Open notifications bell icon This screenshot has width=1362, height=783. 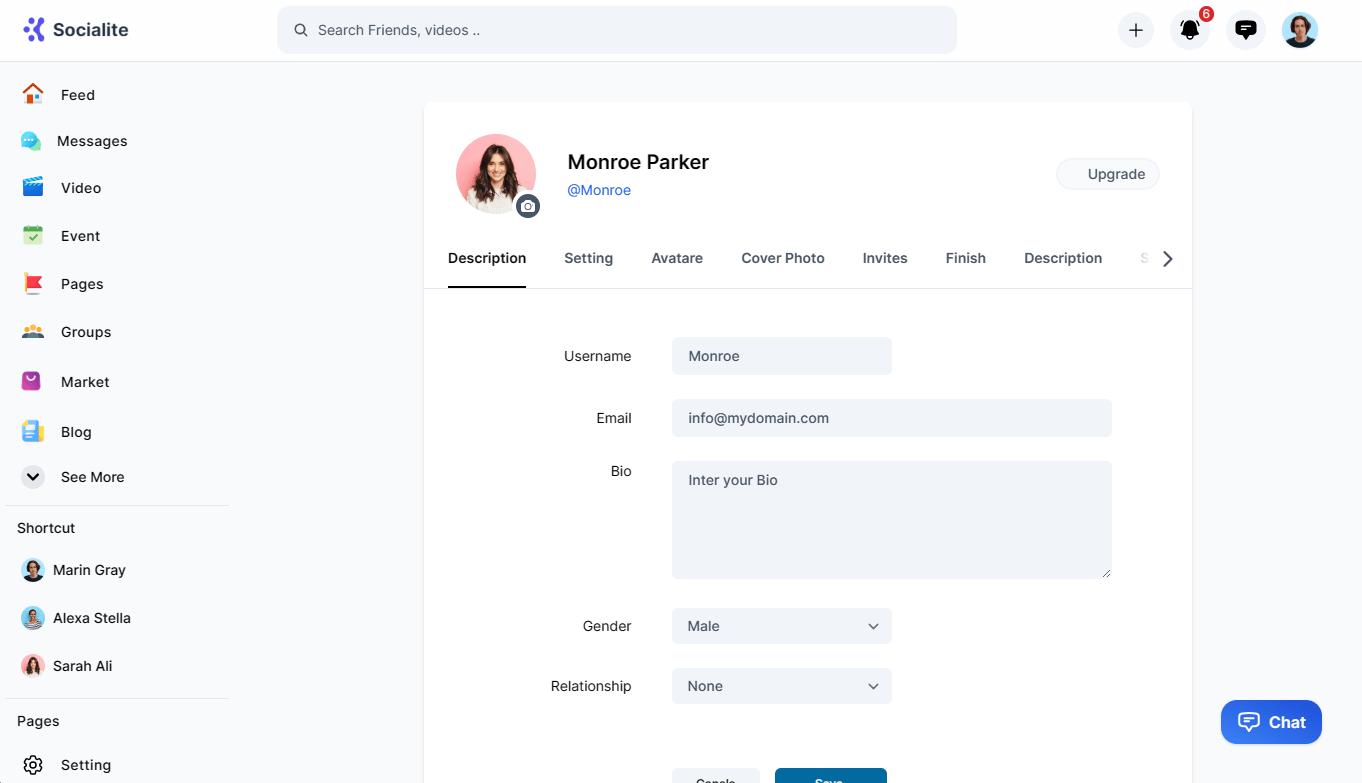coord(1189,30)
